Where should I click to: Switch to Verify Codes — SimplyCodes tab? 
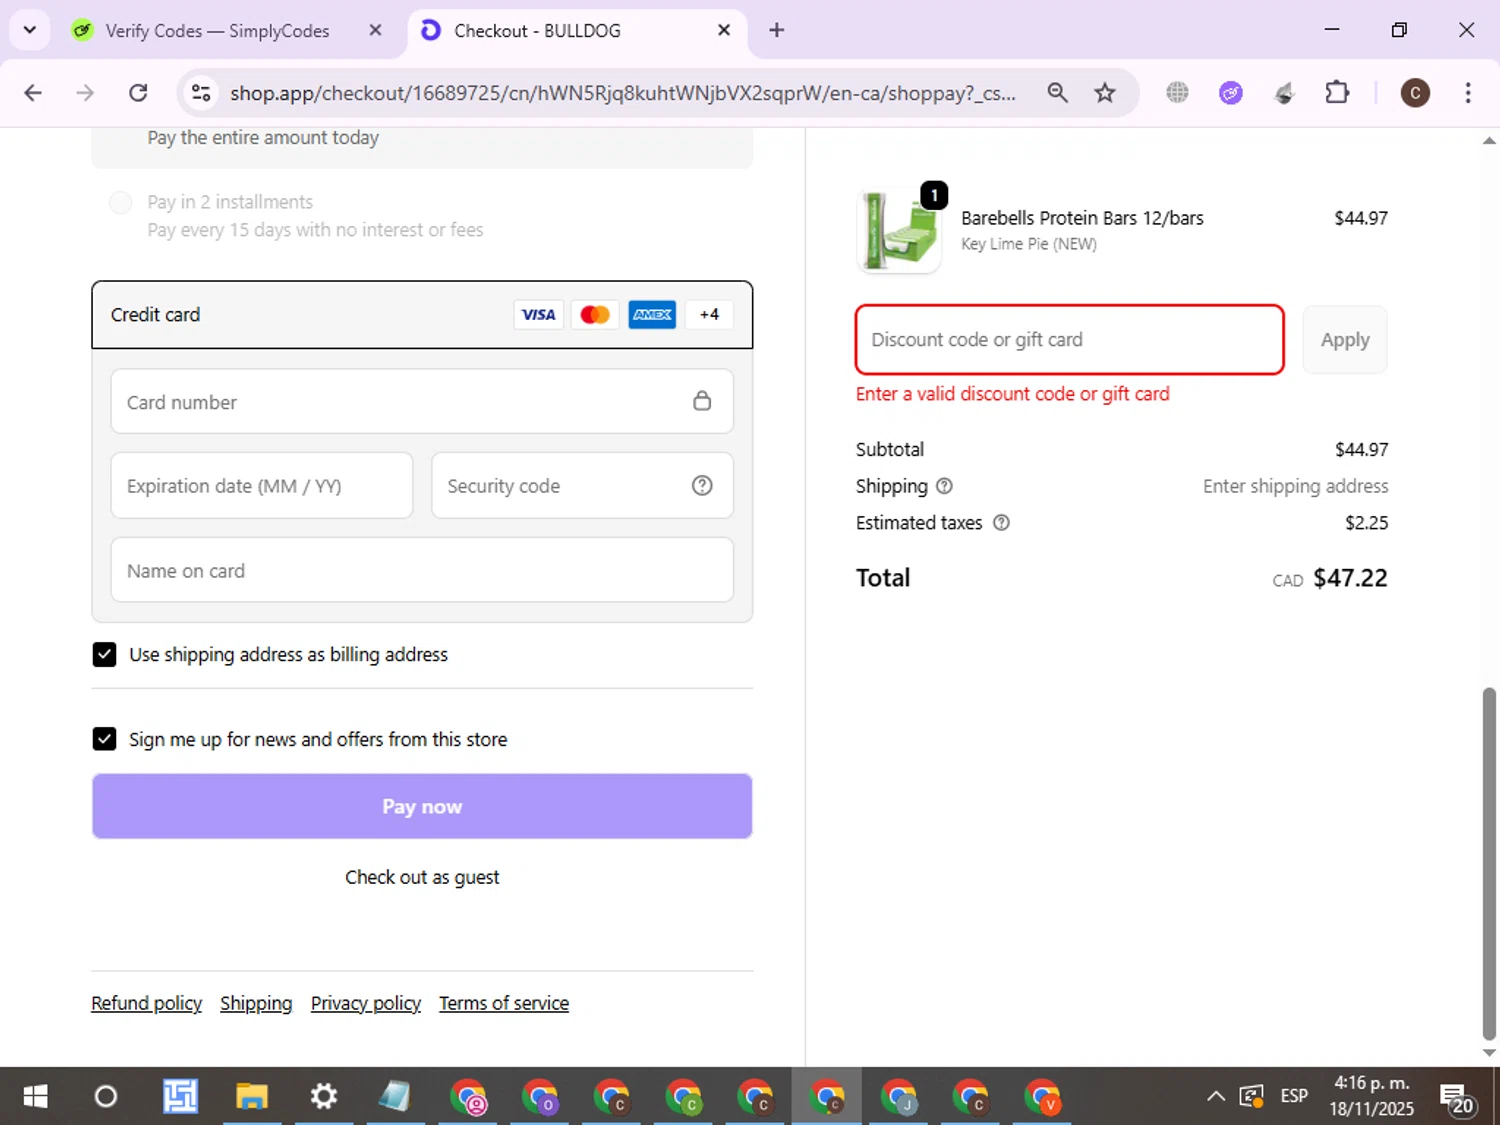(217, 31)
